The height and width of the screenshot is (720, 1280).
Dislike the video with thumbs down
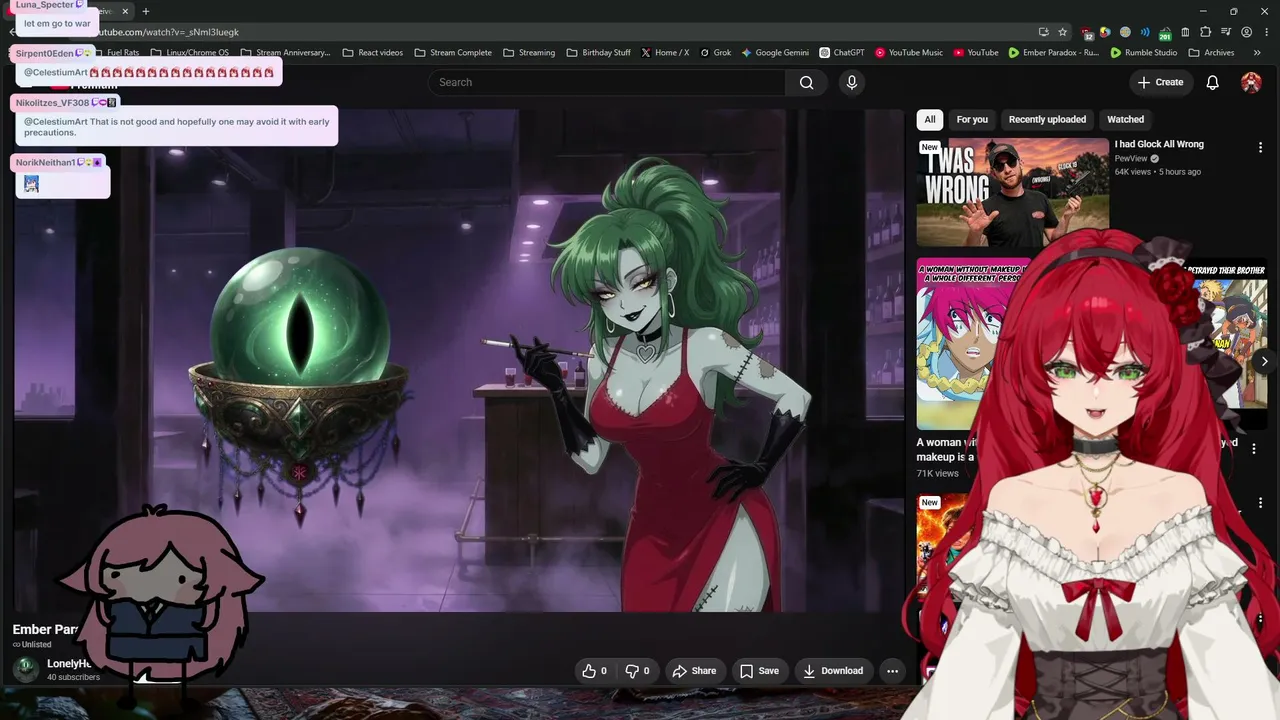[x=637, y=671]
